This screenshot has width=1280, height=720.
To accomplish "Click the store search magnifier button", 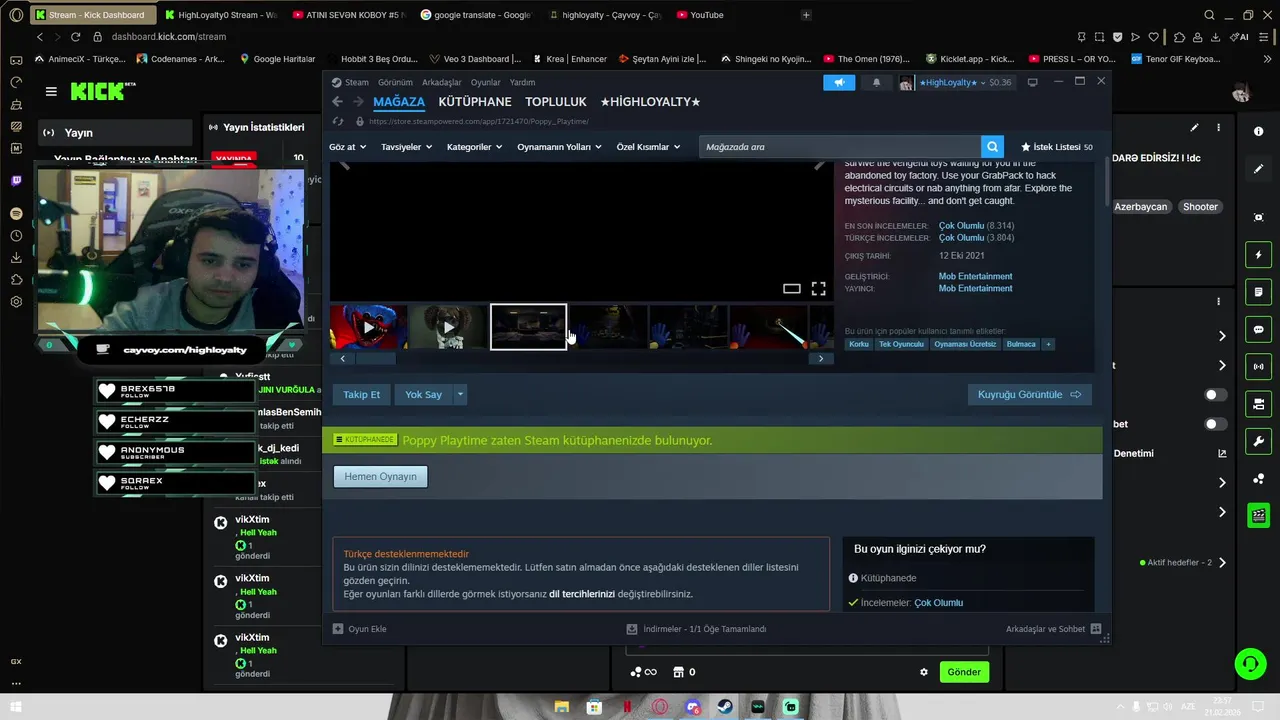I will (991, 147).
